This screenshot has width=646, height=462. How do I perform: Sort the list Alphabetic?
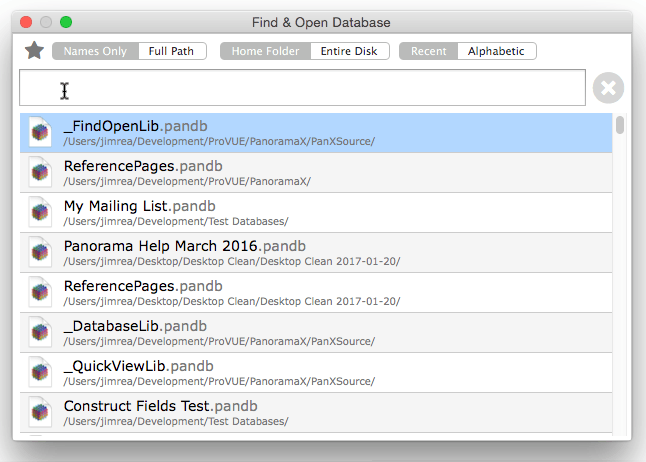496,51
